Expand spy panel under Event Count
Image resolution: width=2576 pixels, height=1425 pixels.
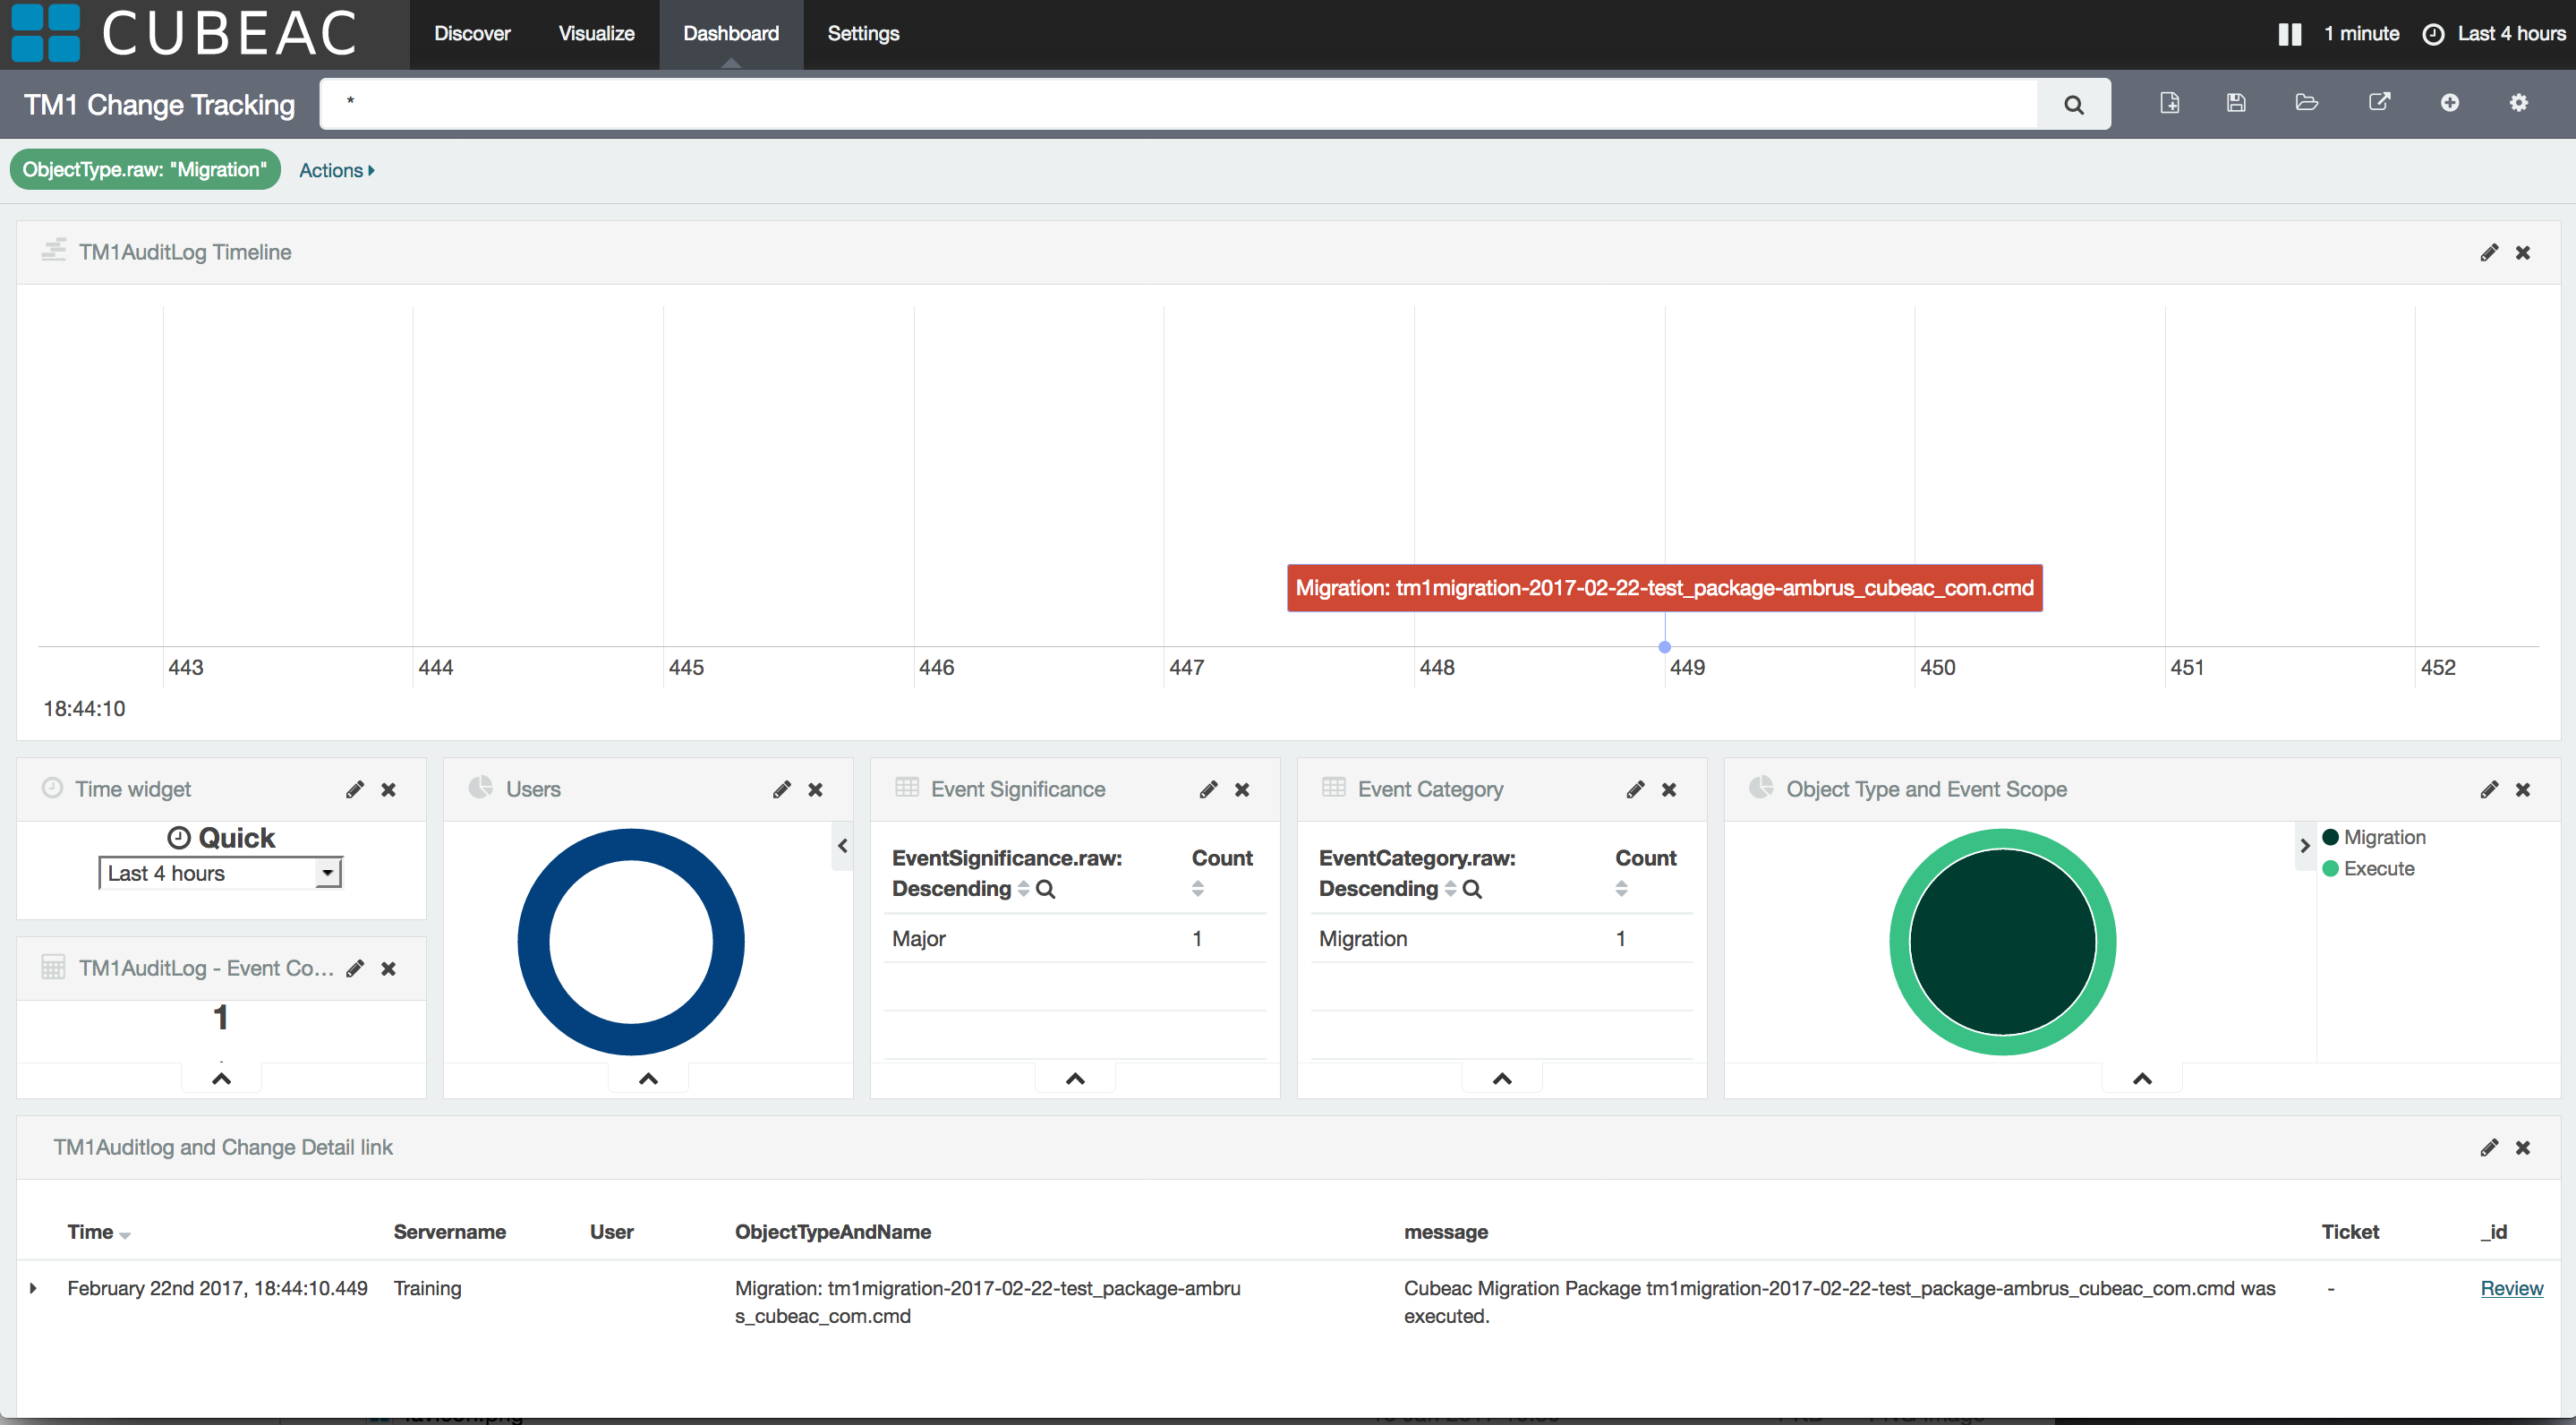pyautogui.click(x=221, y=1078)
